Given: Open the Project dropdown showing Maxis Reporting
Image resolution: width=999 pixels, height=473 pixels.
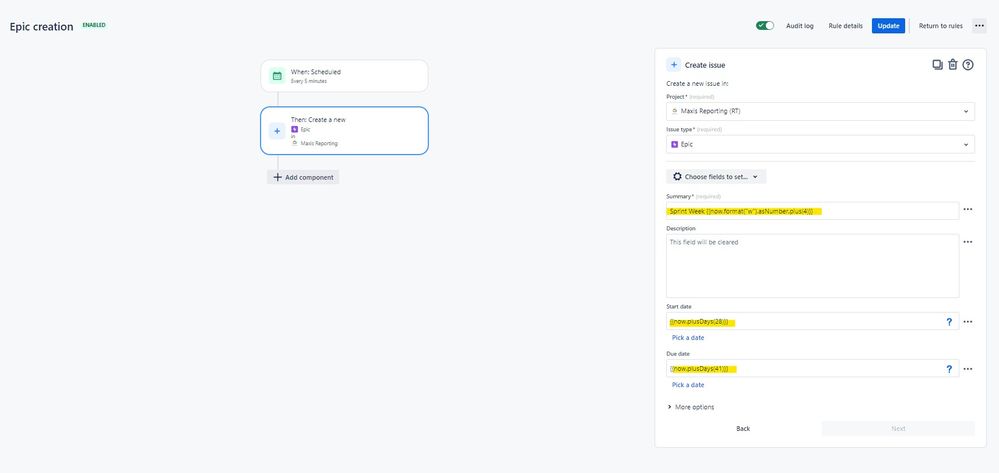Looking at the screenshot, I should coord(820,111).
